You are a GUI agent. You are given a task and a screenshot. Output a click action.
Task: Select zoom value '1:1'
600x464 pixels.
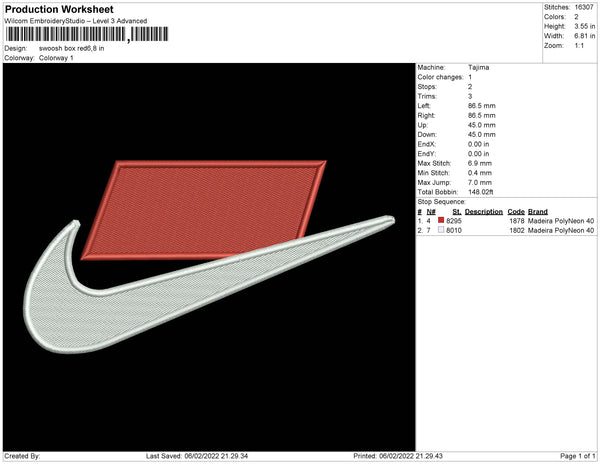point(579,46)
